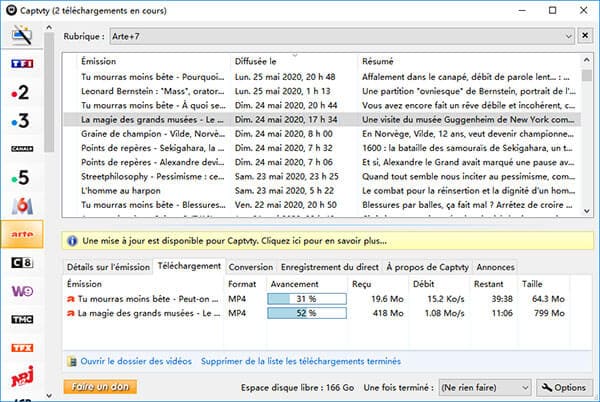Open the Options button
This screenshot has height=402, width=600.
coord(564,388)
